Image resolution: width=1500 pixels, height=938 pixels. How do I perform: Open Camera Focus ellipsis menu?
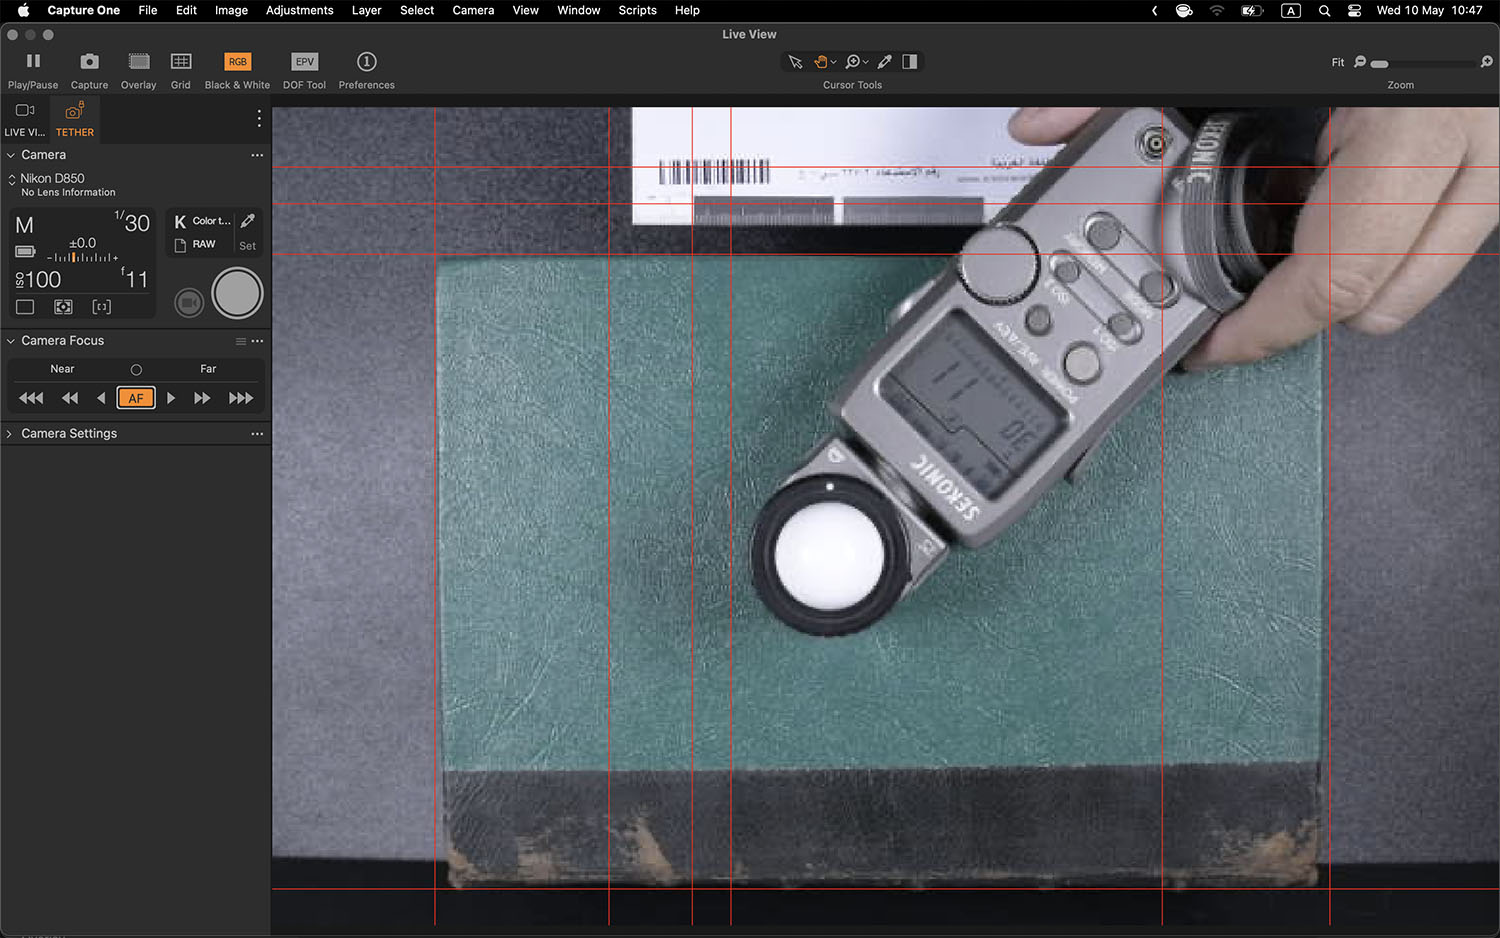coord(258,341)
